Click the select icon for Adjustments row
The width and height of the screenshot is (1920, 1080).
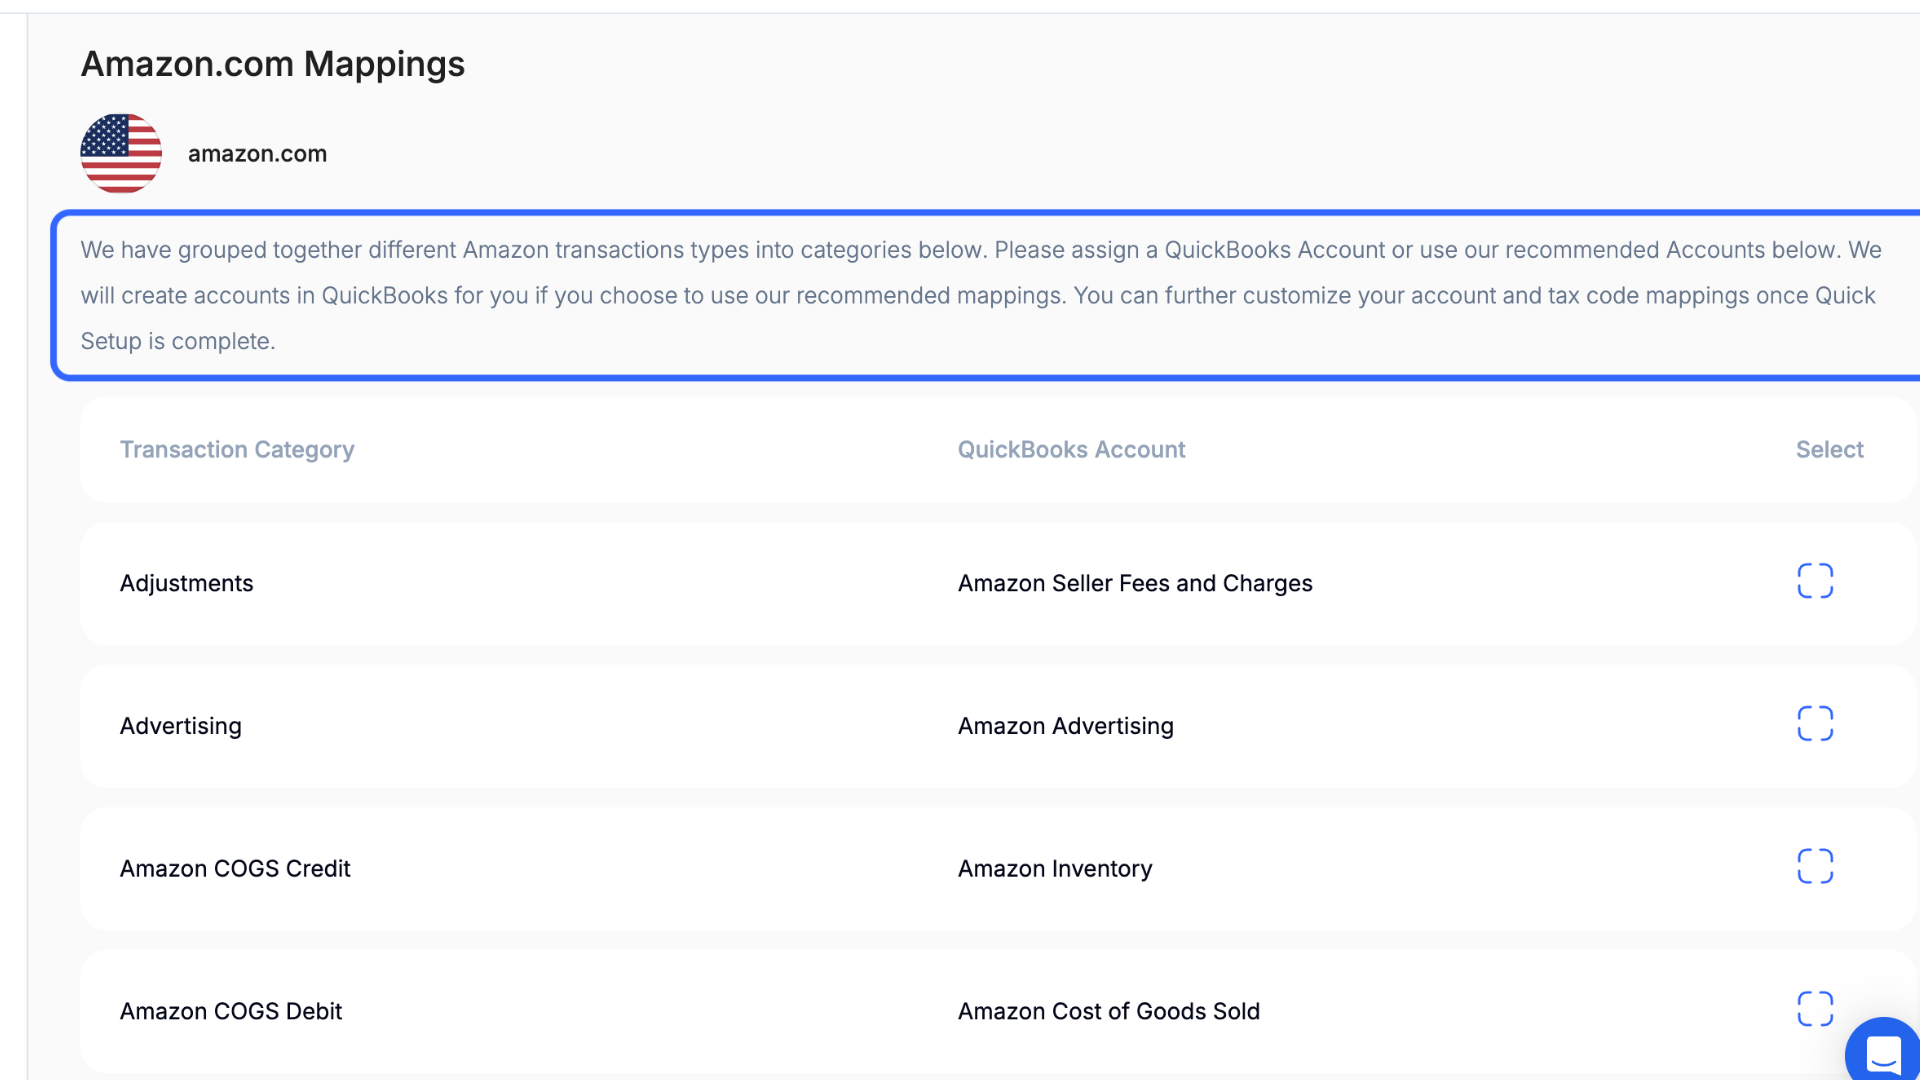click(x=1815, y=581)
